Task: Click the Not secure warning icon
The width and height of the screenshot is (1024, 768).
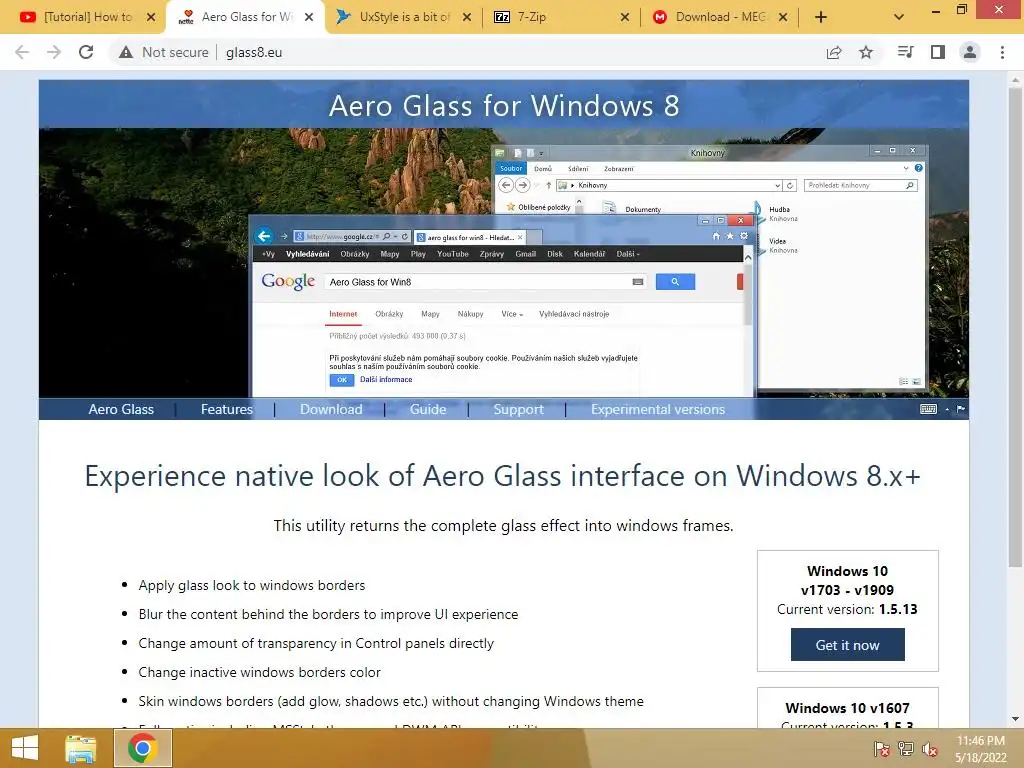Action: click(x=126, y=52)
